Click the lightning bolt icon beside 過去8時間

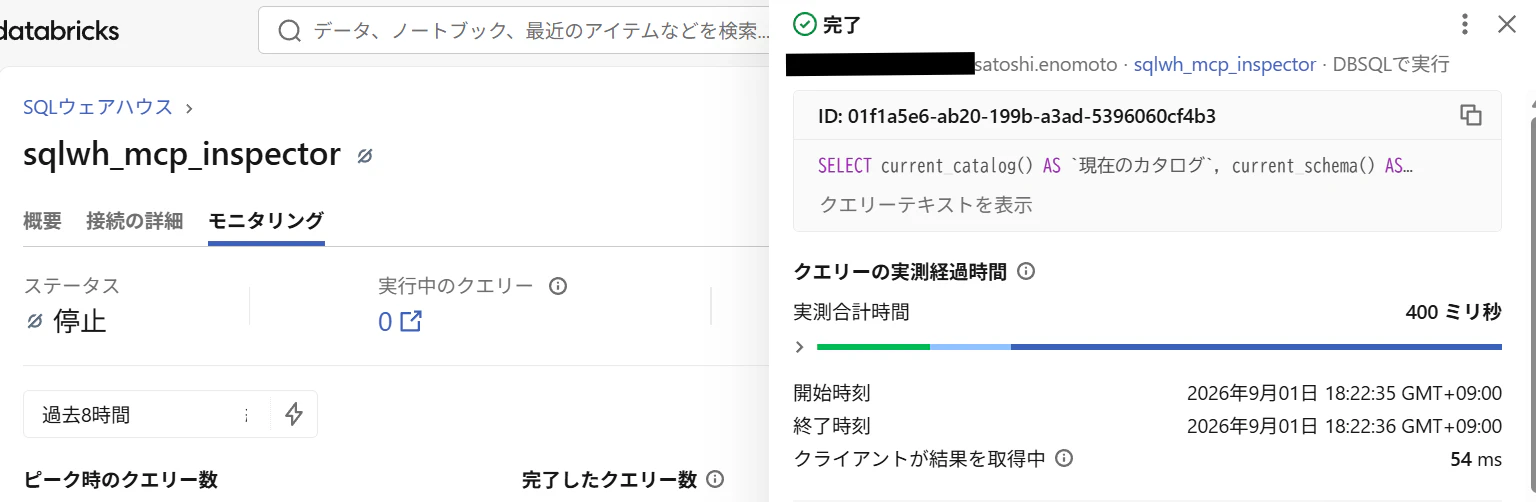pos(294,414)
